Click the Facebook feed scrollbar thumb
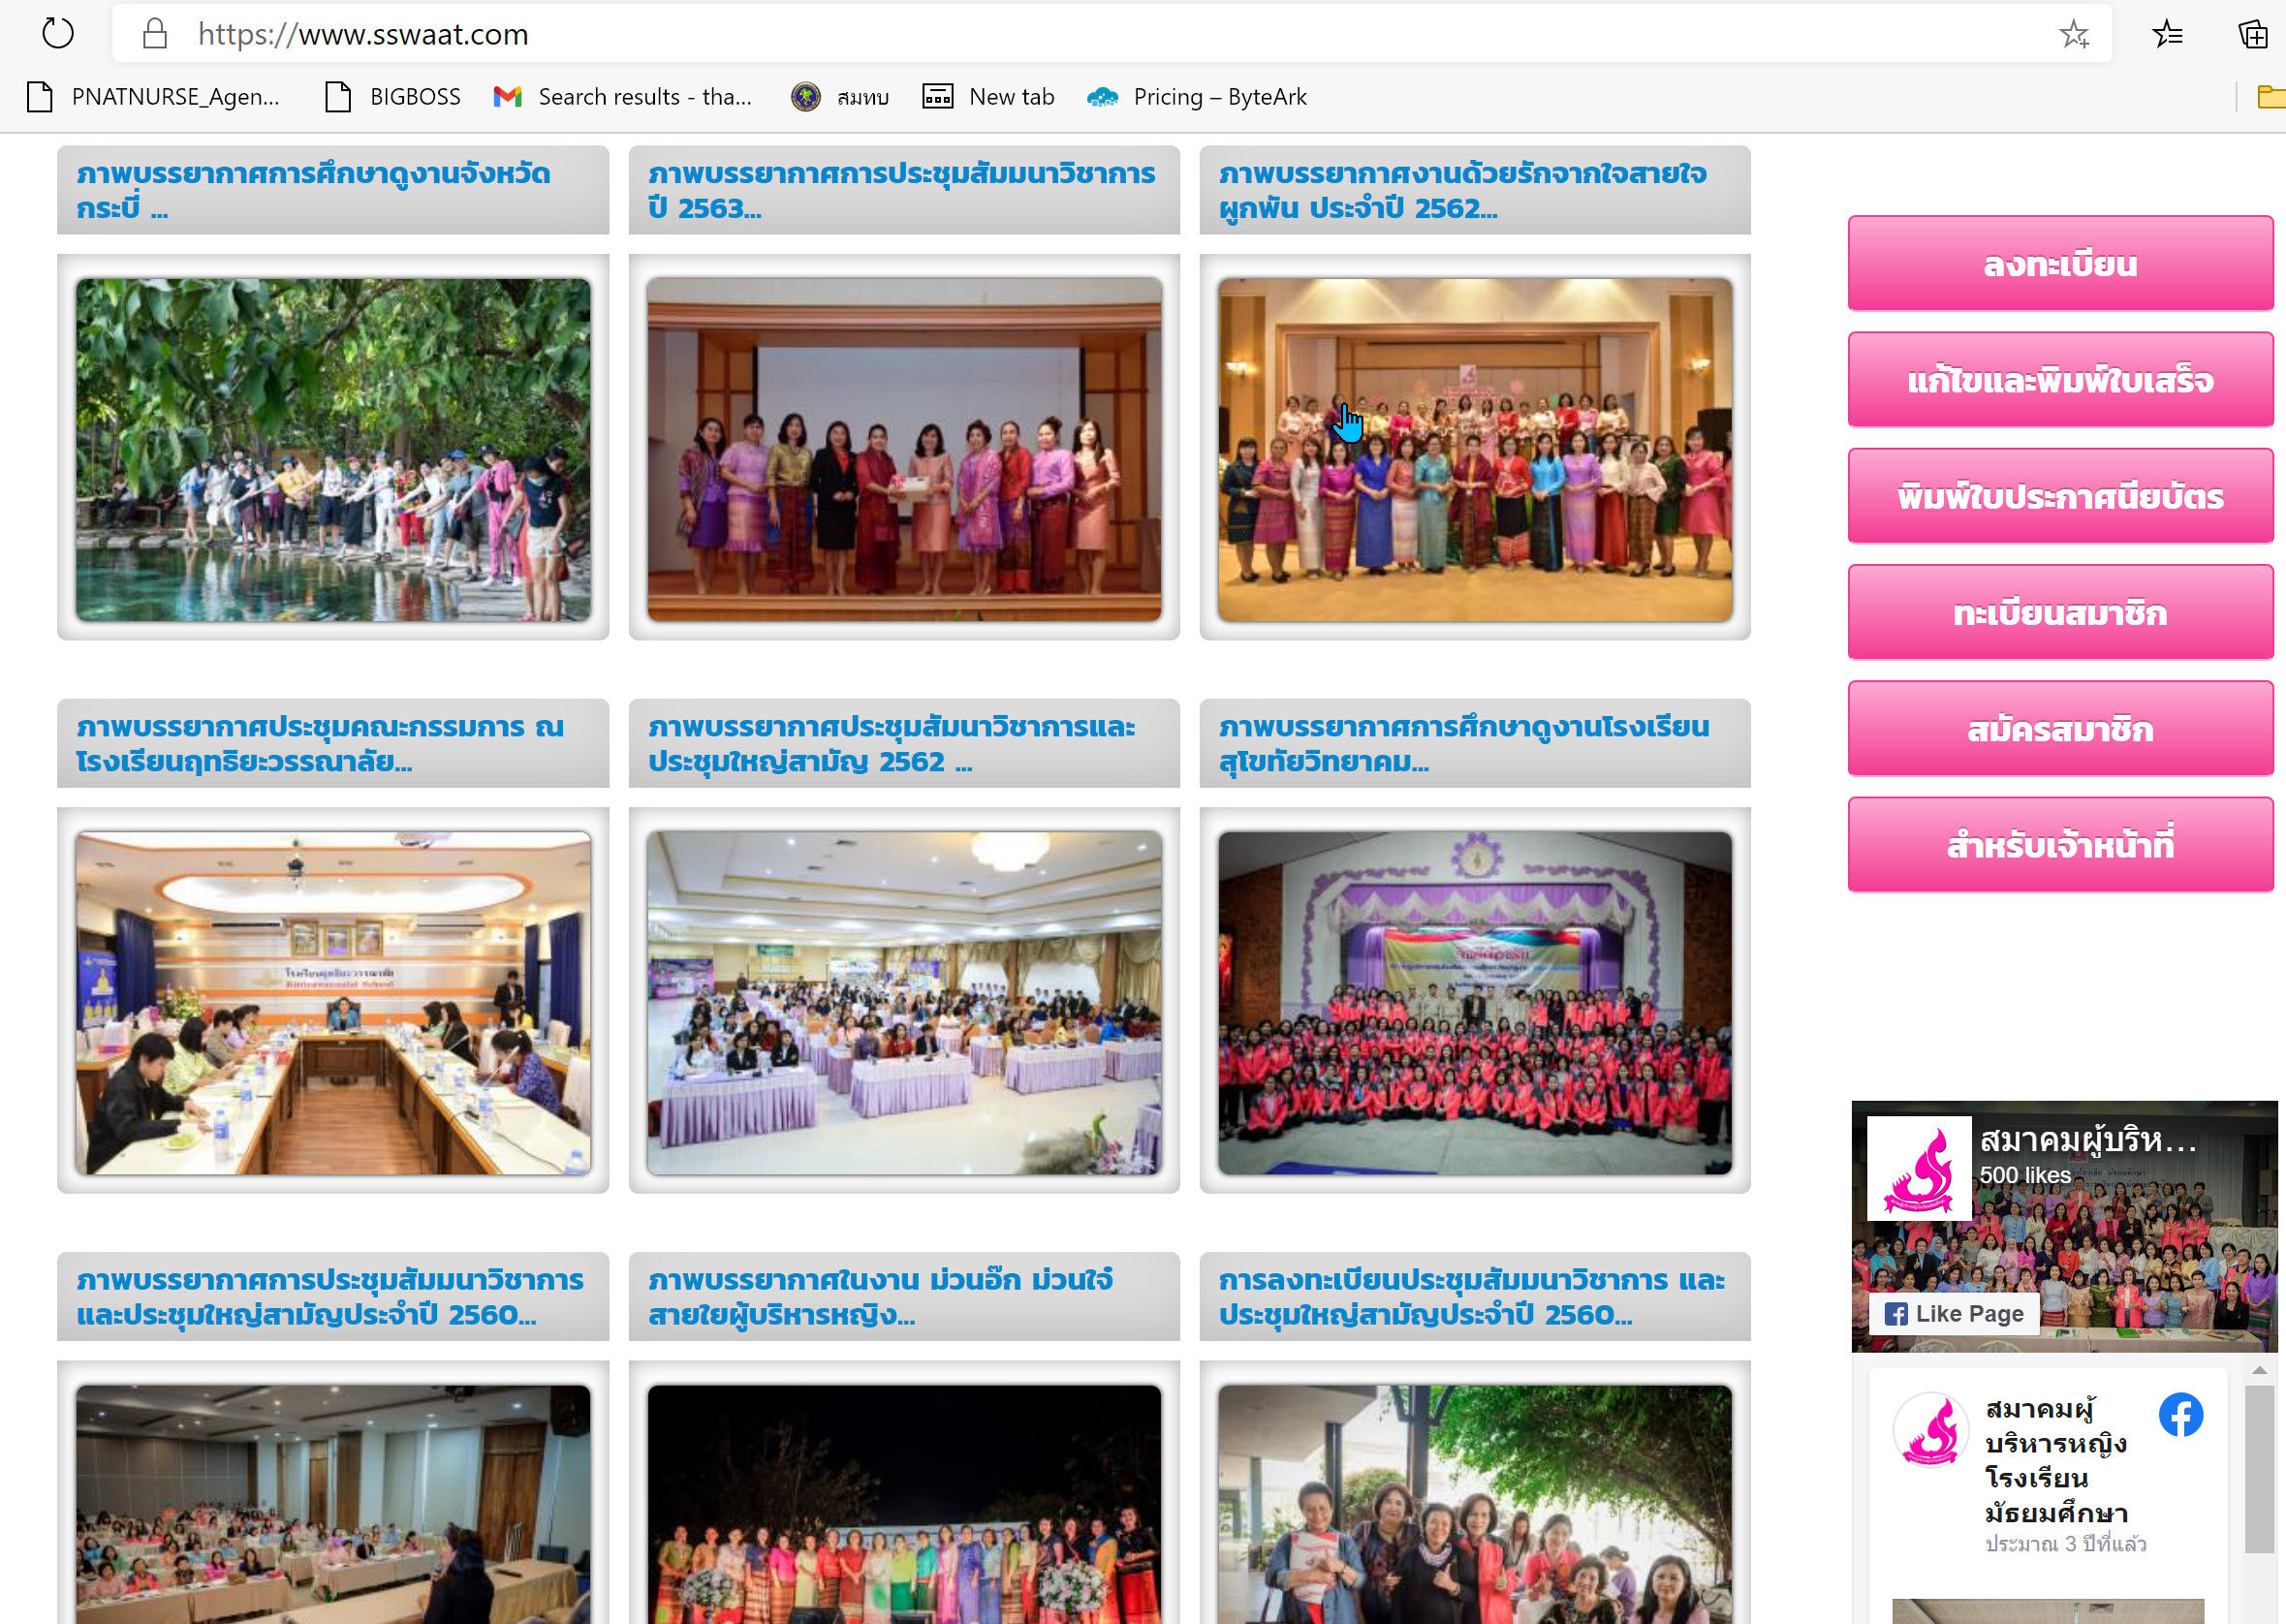 (2259, 1469)
